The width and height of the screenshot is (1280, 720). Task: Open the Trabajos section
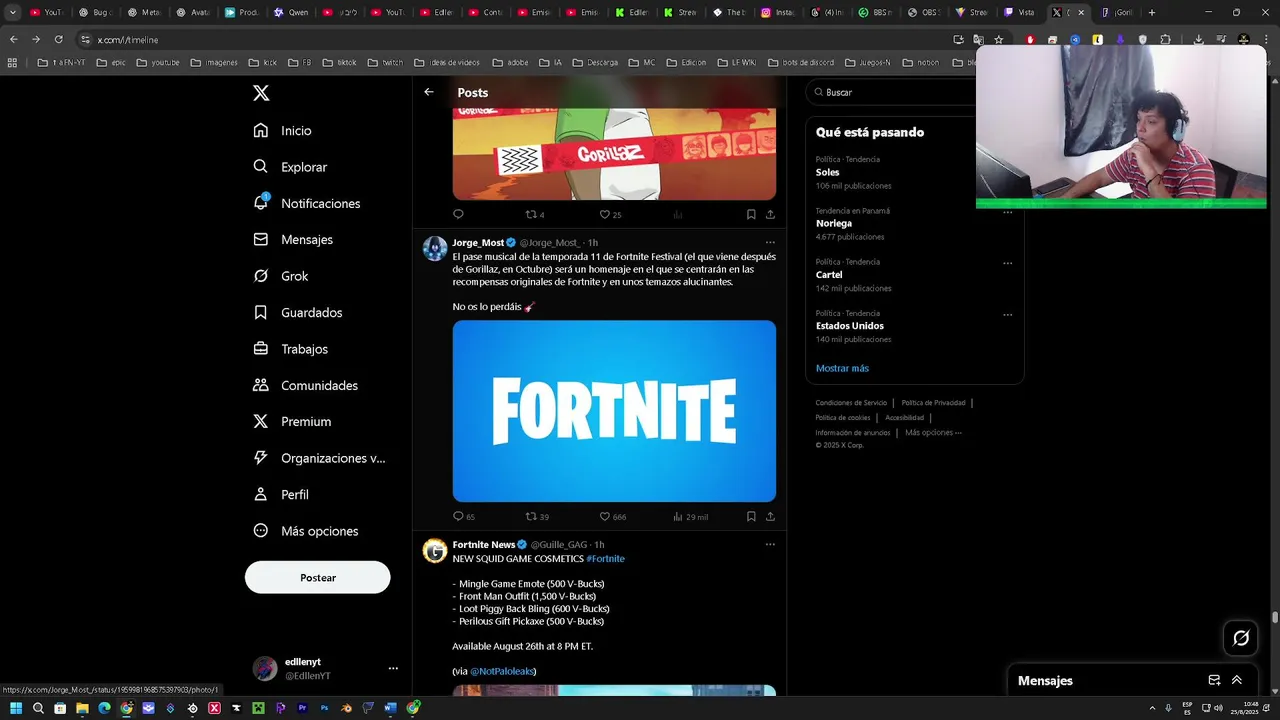pyautogui.click(x=291, y=349)
